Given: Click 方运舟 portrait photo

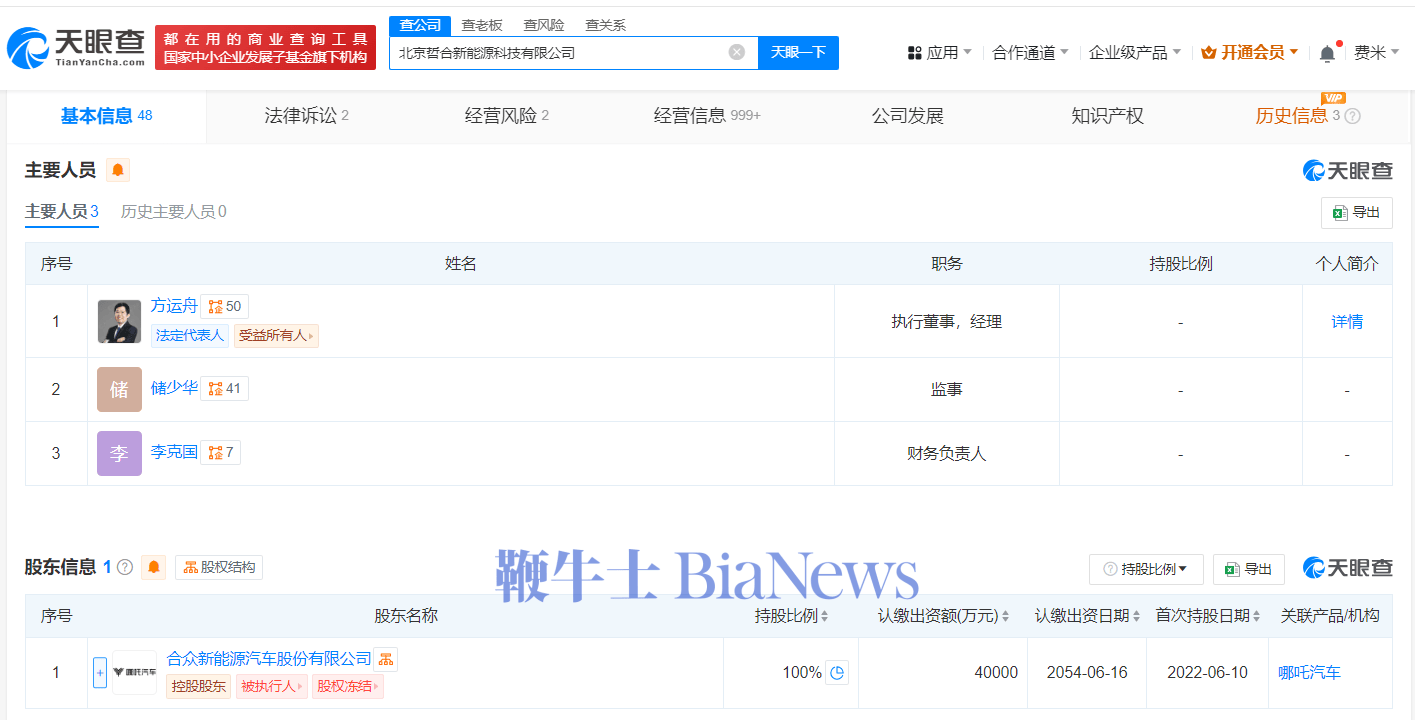Looking at the screenshot, I should [119, 321].
